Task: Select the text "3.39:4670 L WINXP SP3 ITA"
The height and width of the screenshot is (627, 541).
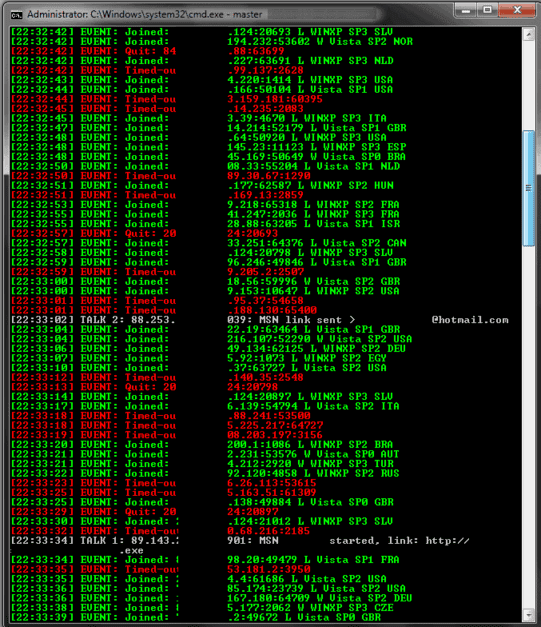Action: pyautogui.click(x=307, y=118)
